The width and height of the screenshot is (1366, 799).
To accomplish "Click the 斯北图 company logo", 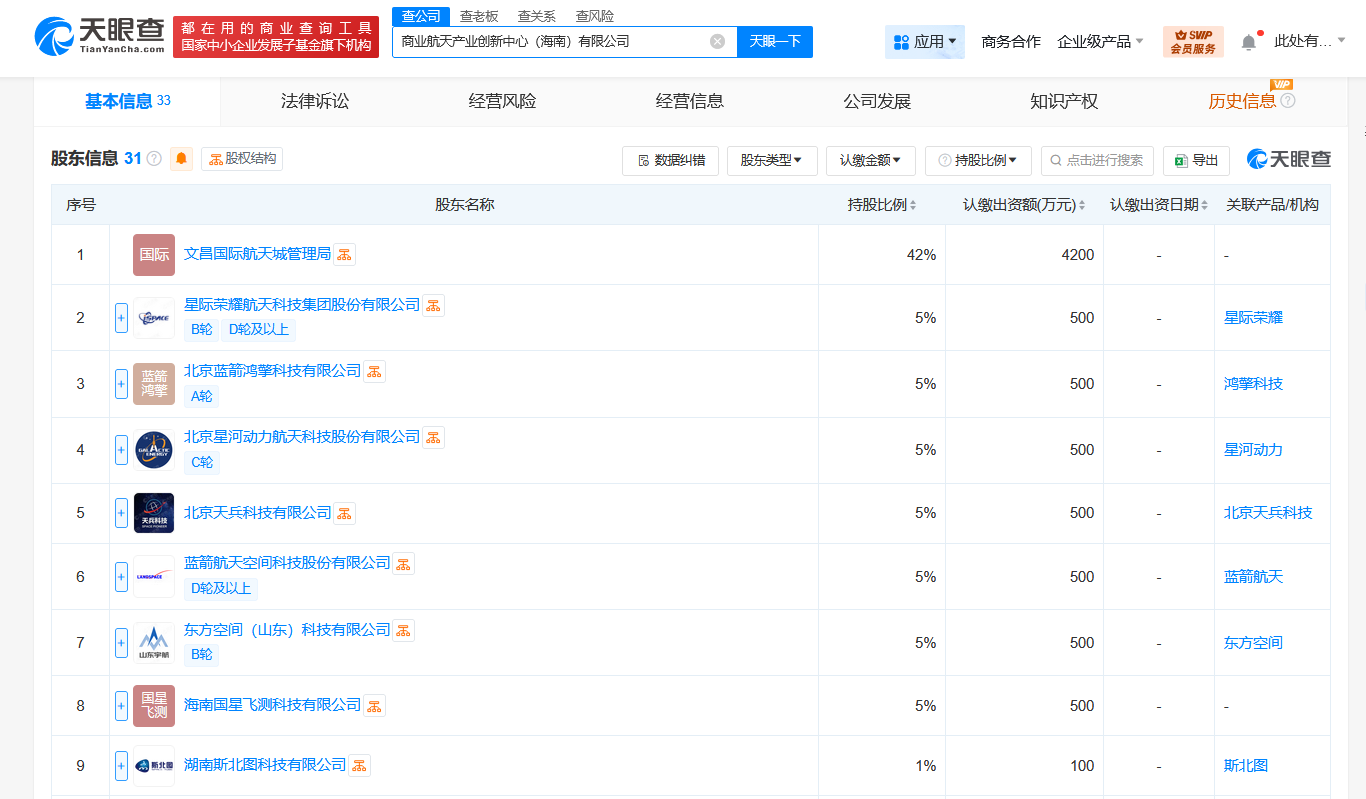I will 154,766.
